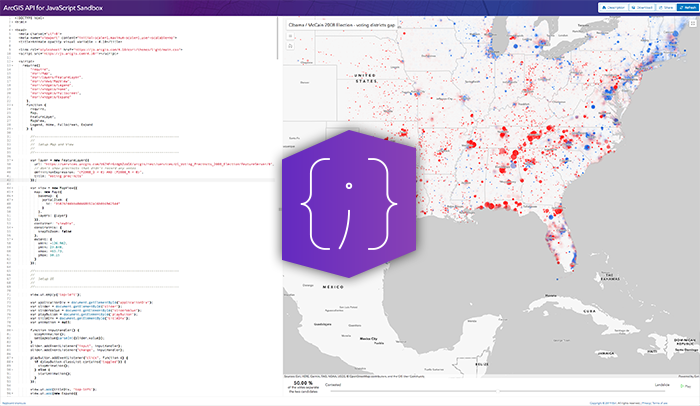
Task: Click the Contested label by slider
Action: click(x=333, y=385)
